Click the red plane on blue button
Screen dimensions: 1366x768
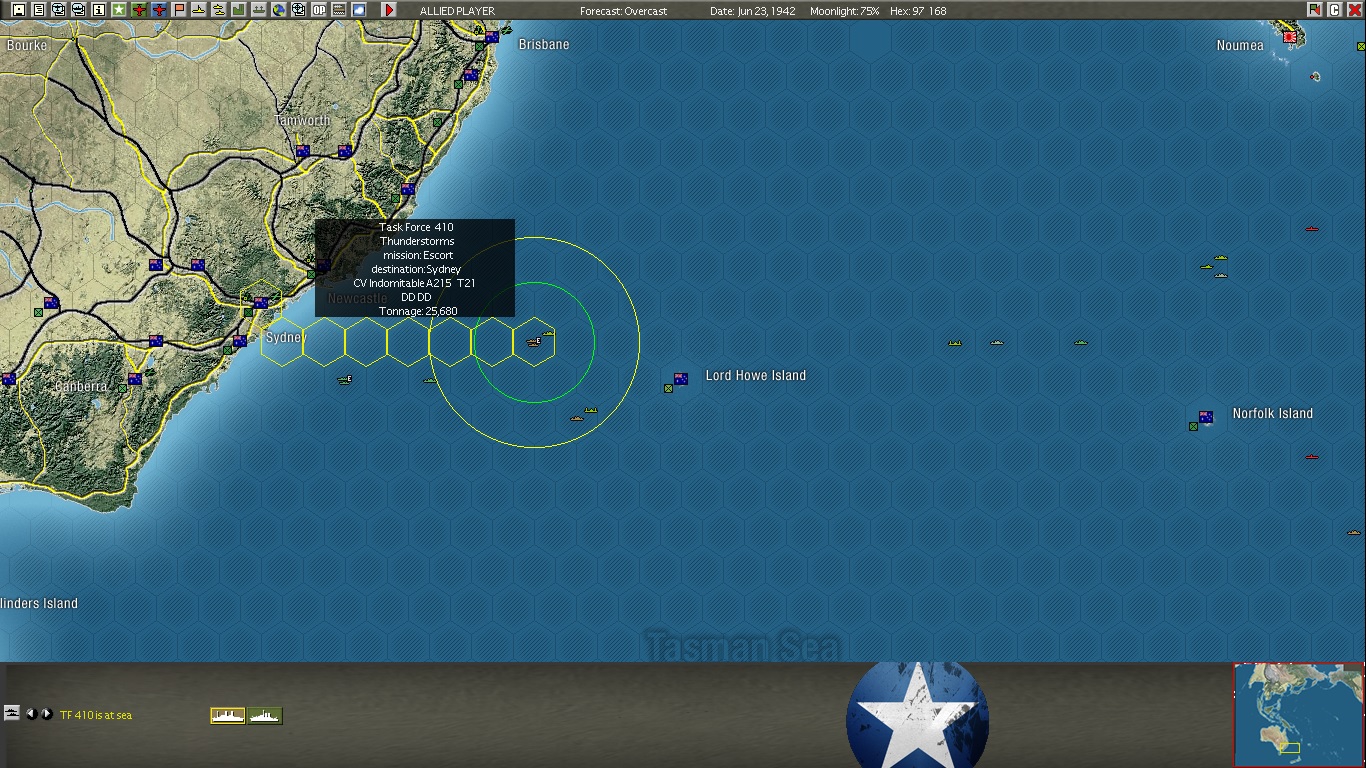(158, 10)
